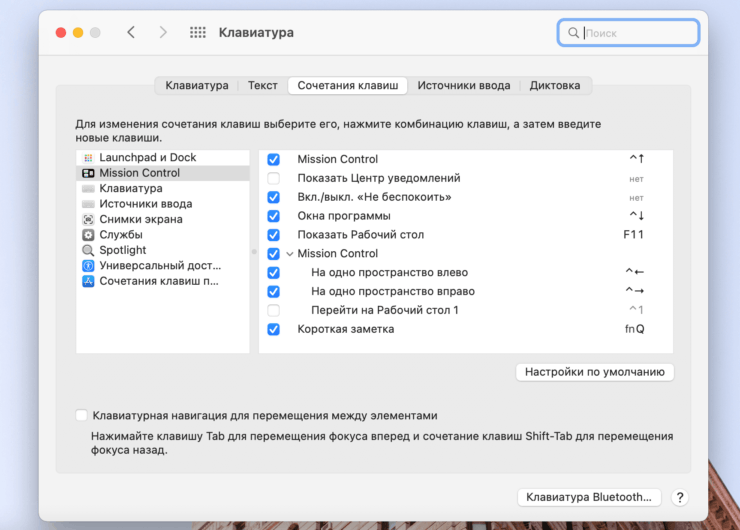Select the Службы category row
The height and width of the screenshot is (530, 740).
click(x=163, y=235)
